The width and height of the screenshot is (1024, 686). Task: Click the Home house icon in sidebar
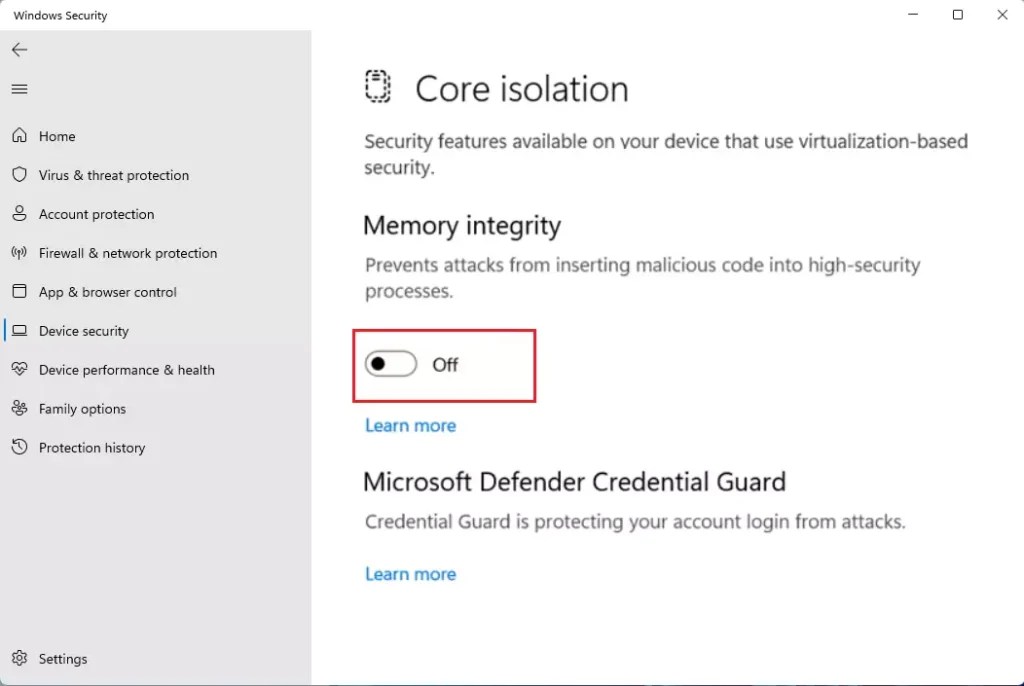(x=20, y=135)
